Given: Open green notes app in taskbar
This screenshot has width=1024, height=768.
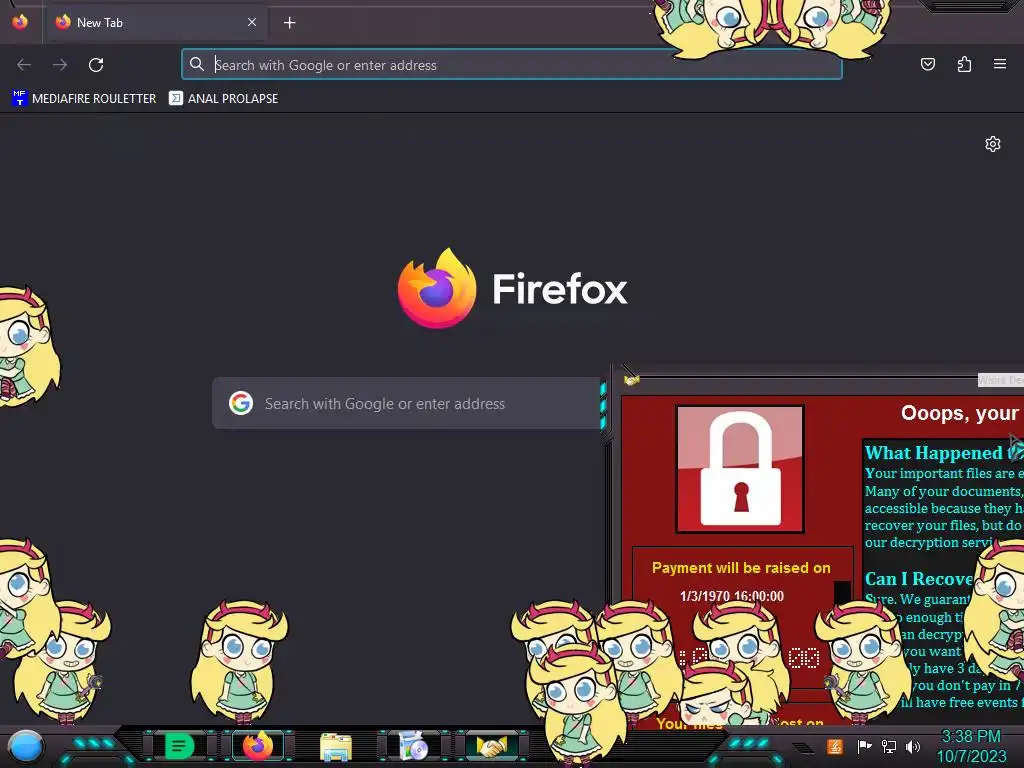Looking at the screenshot, I should click(179, 745).
